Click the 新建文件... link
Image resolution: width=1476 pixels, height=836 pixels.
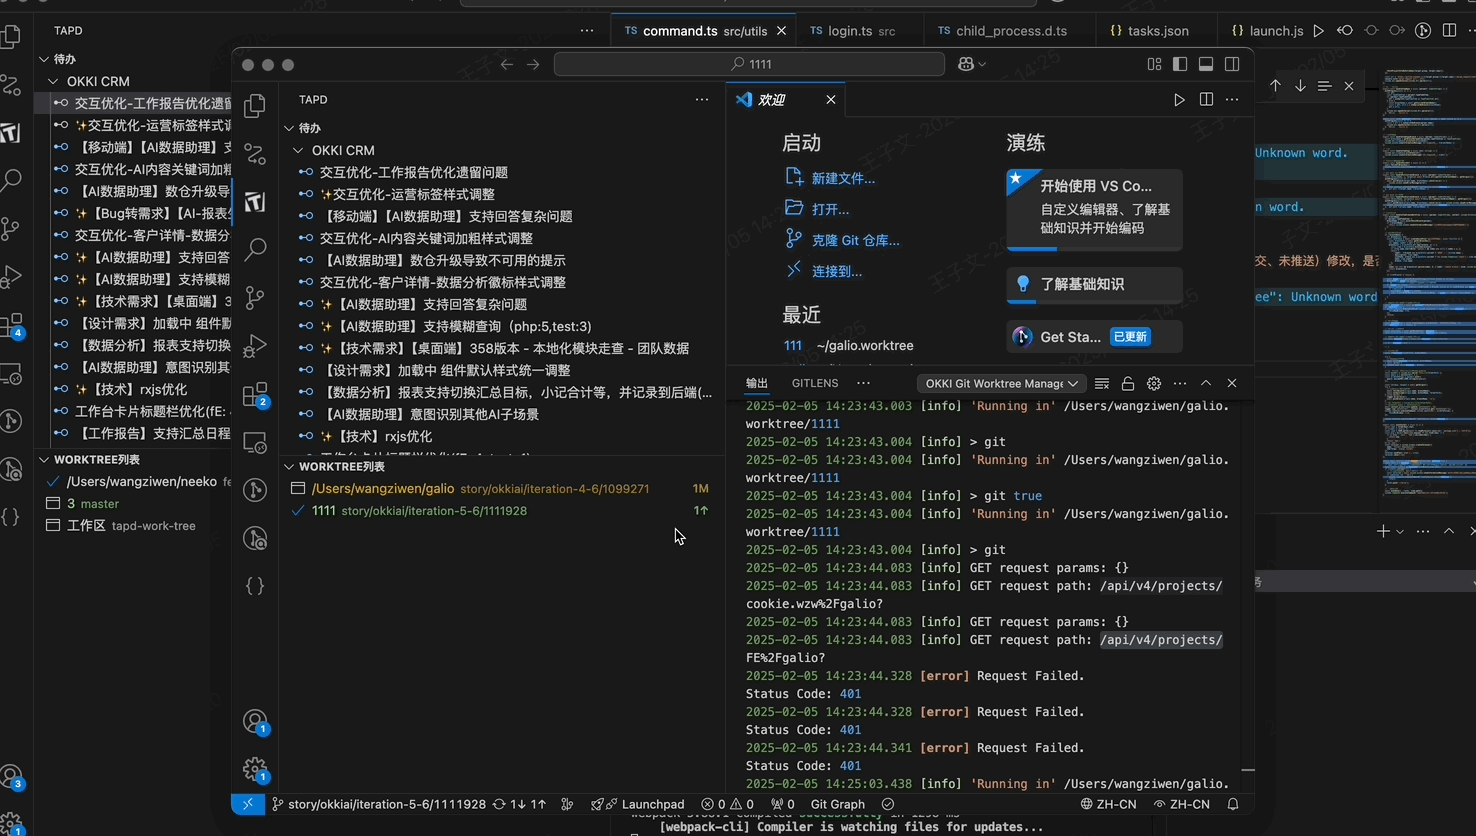click(843, 178)
